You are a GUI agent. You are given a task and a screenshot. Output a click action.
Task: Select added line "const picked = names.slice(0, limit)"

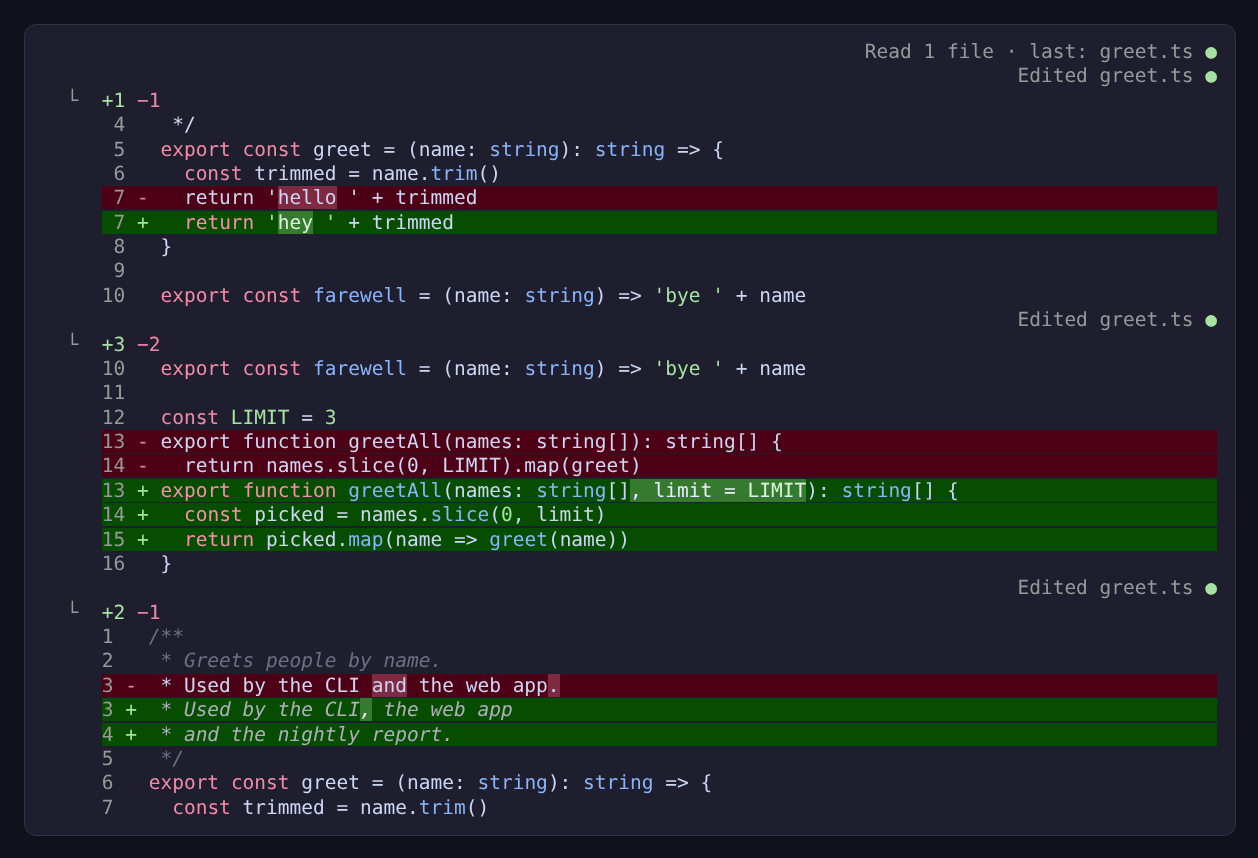[x=659, y=515]
